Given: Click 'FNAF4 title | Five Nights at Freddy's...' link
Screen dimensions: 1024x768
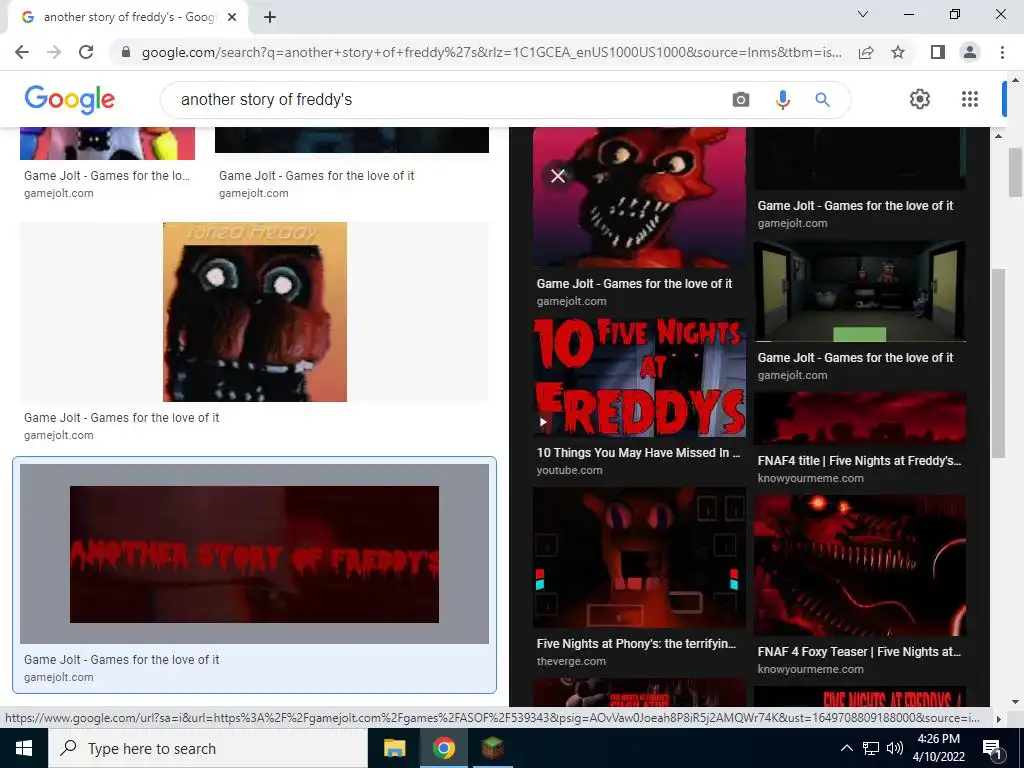Looking at the screenshot, I should [x=859, y=460].
